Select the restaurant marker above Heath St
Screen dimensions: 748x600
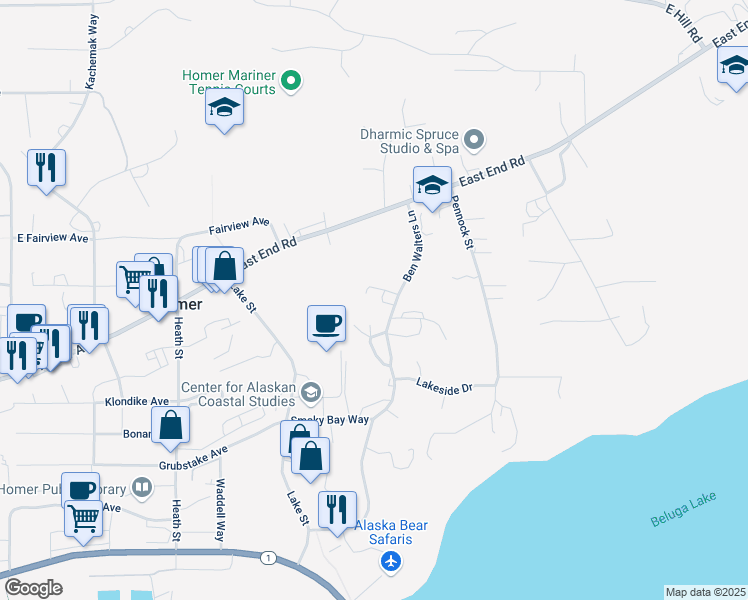tap(157, 292)
